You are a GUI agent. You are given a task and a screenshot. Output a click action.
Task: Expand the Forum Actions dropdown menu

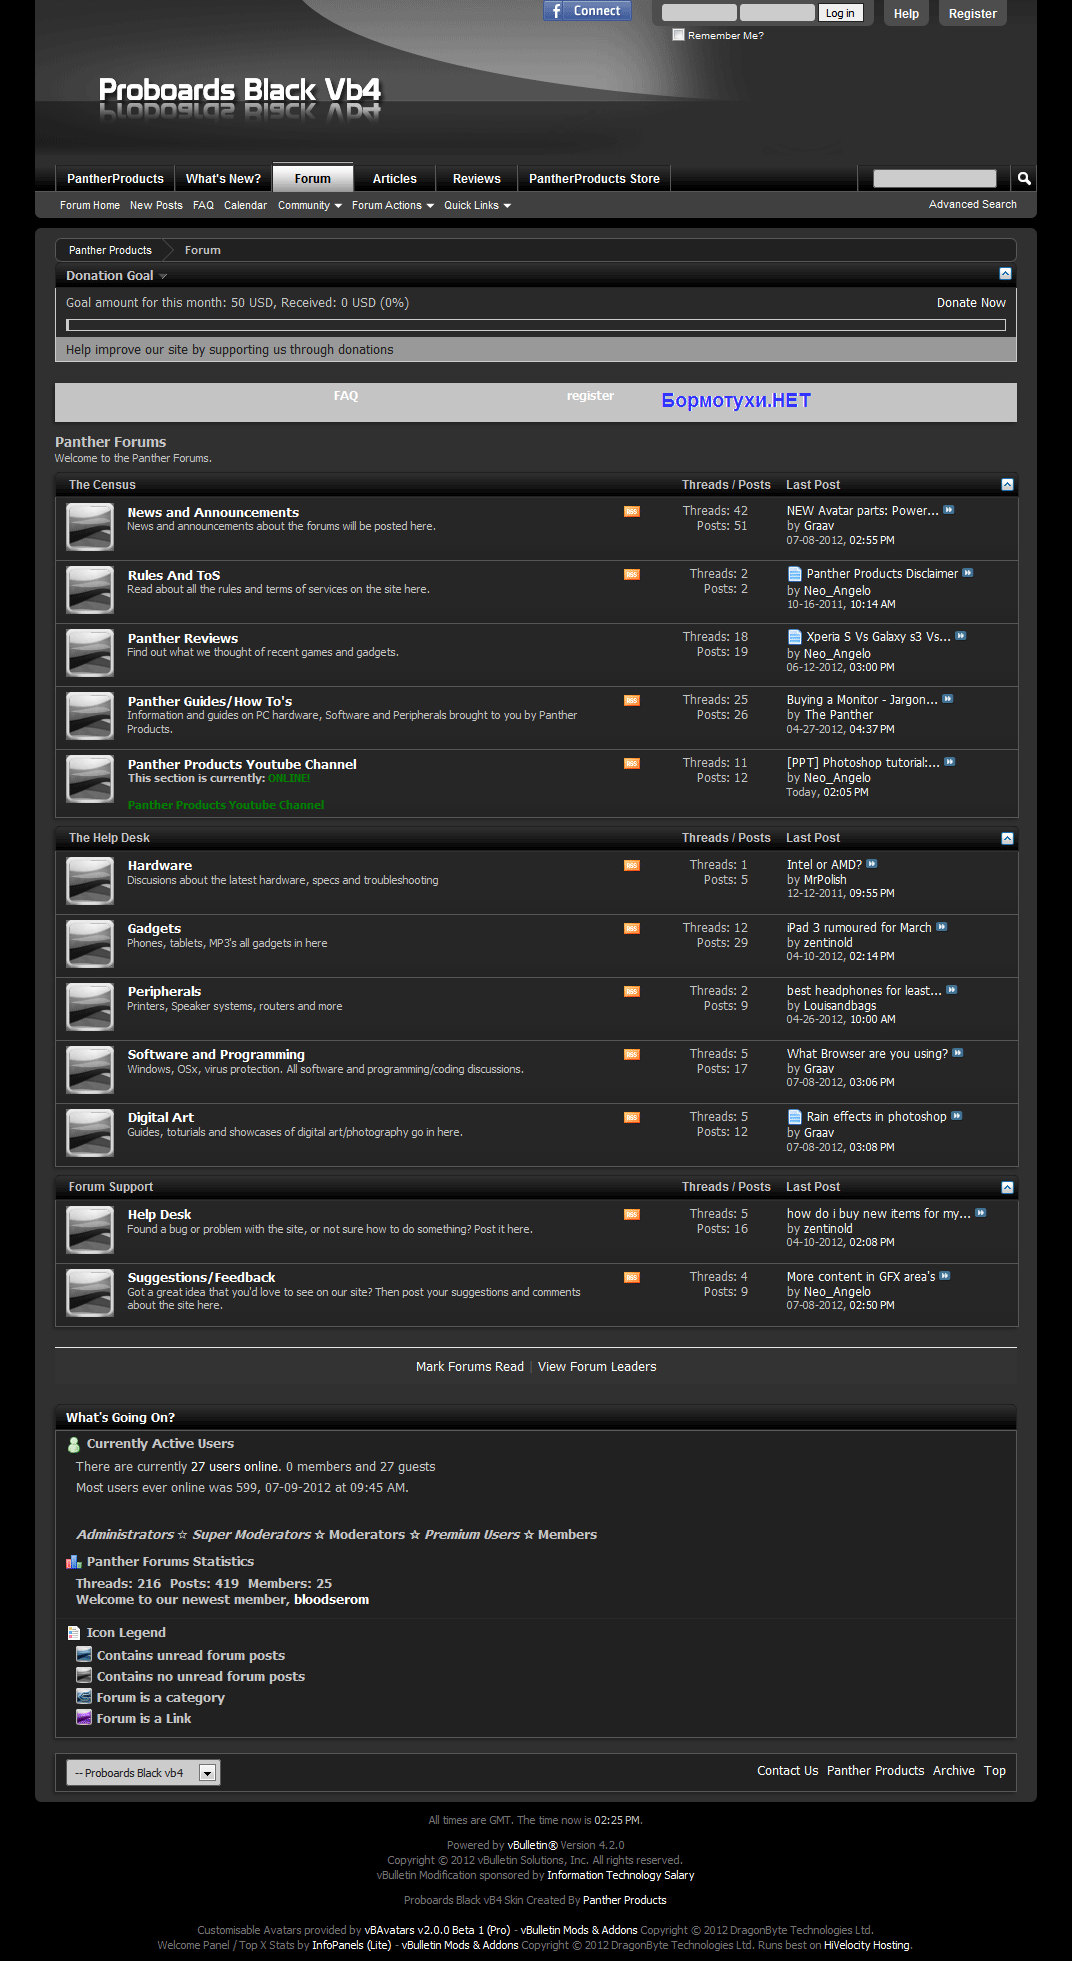(393, 205)
